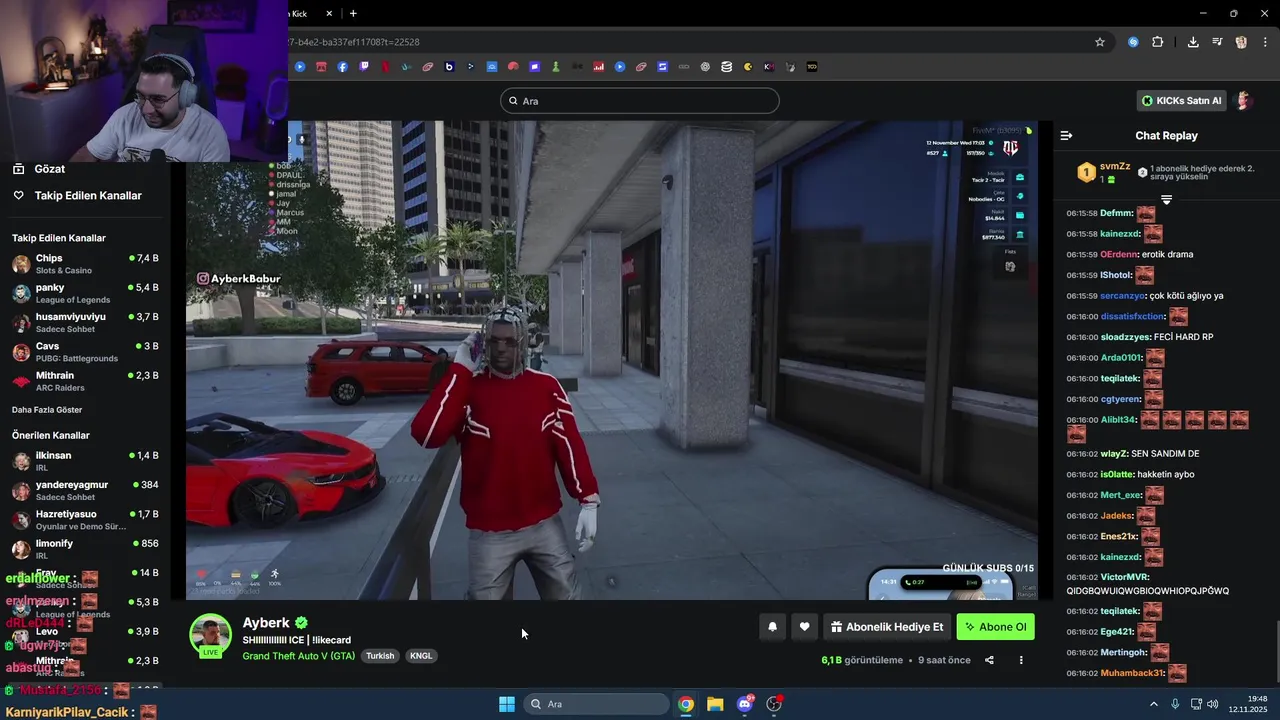Click Abonelik Hediye Et button
The height and width of the screenshot is (720, 1280).
coord(887,627)
